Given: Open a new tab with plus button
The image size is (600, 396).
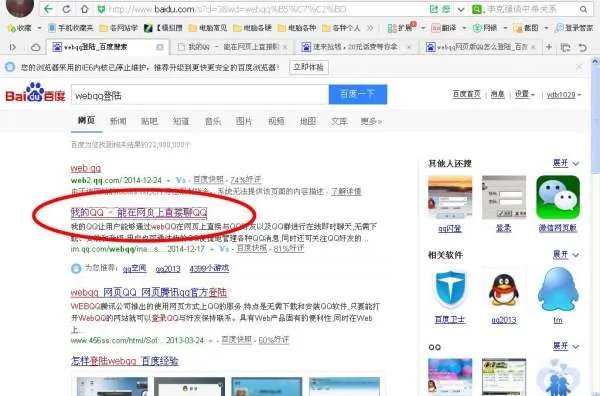Looking at the screenshot, I should click(x=549, y=47).
